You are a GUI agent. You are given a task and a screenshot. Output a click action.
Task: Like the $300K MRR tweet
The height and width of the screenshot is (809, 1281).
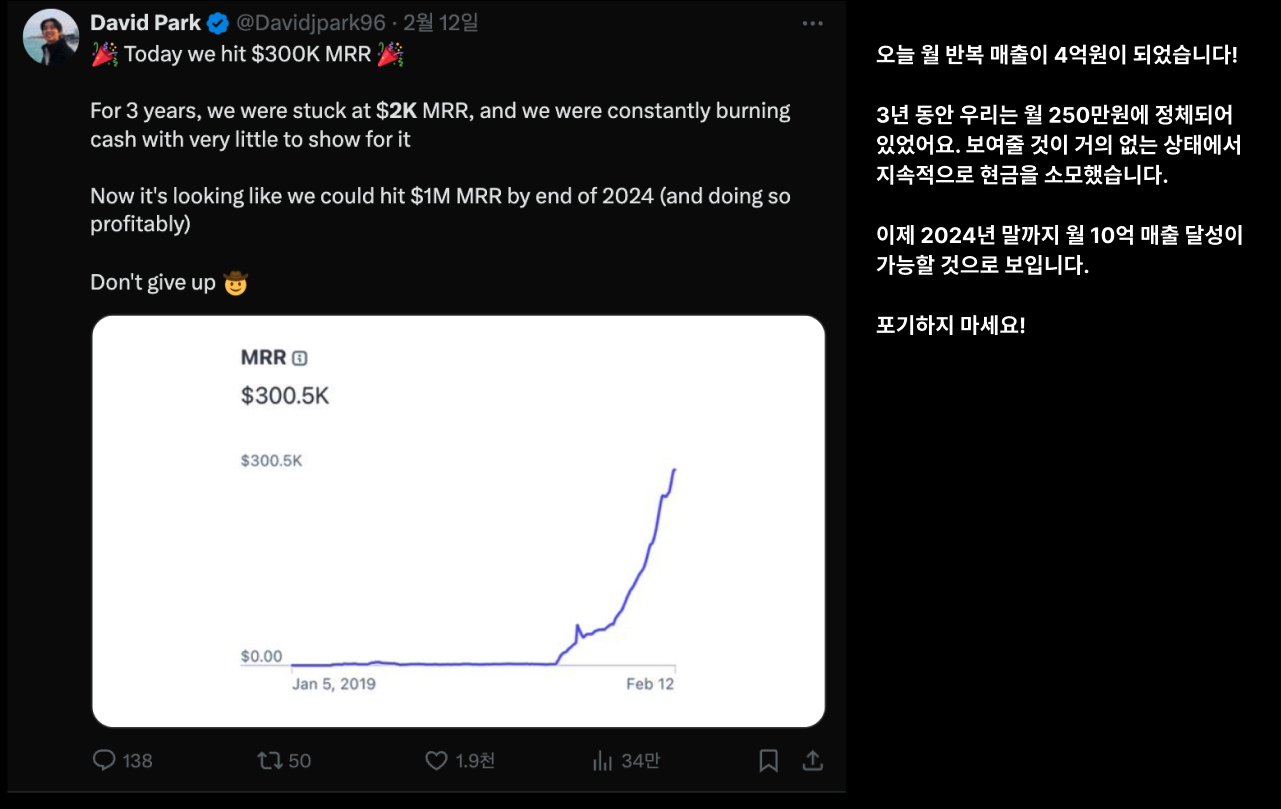[436, 761]
